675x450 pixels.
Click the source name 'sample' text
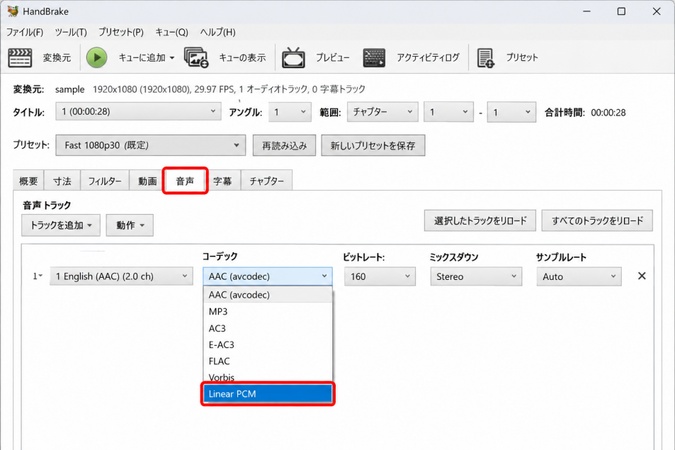(x=70, y=89)
